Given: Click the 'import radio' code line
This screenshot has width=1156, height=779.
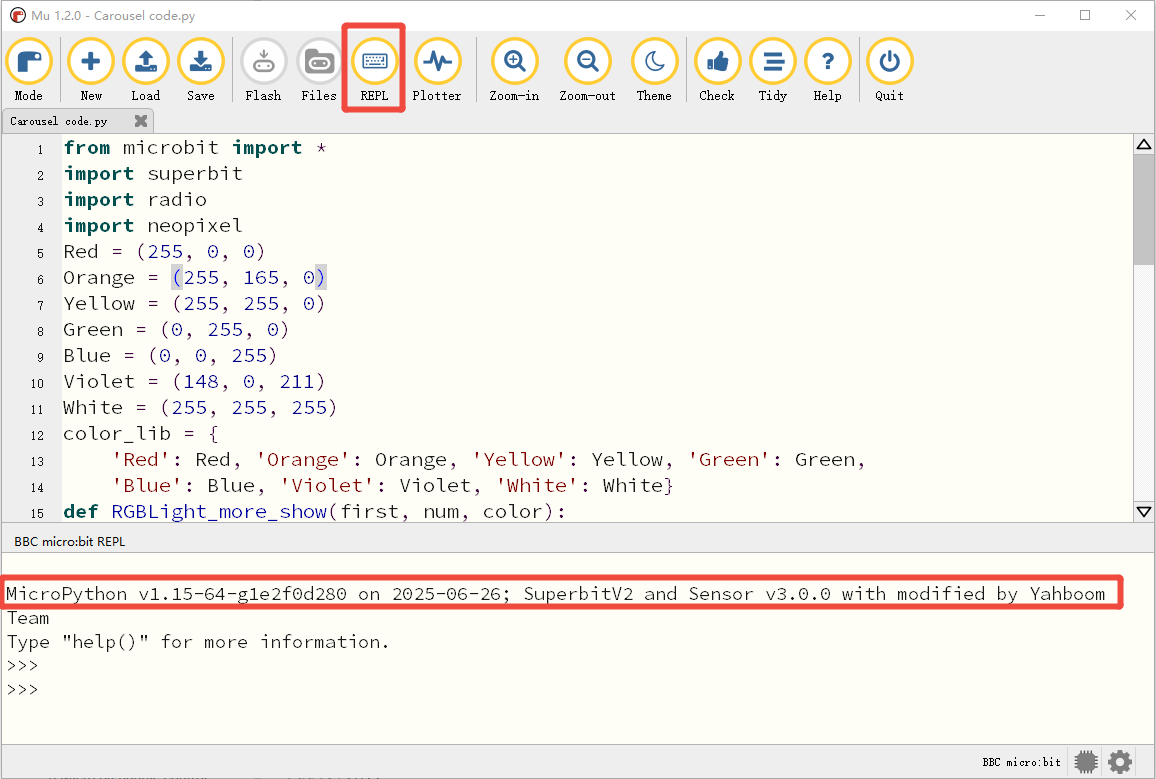Looking at the screenshot, I should [135, 200].
